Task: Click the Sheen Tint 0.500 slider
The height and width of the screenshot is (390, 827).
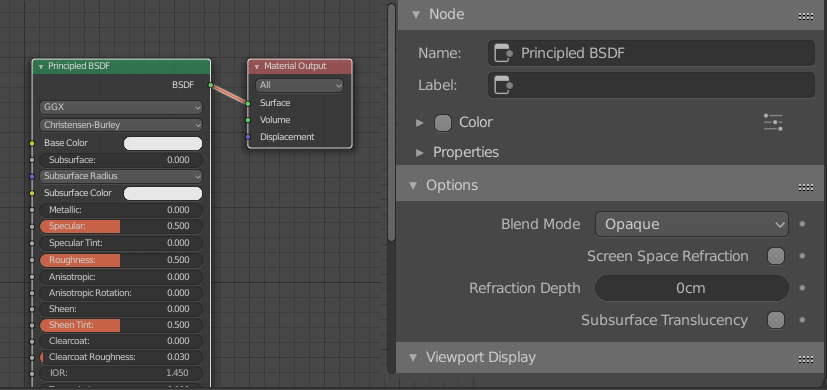Action: [x=121, y=325]
